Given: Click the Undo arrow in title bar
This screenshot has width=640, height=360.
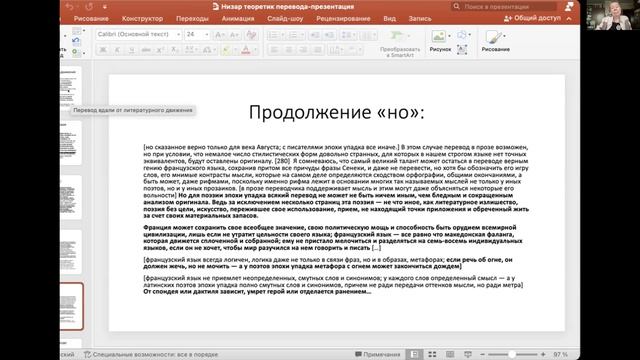Looking at the screenshot, I should click(x=69, y=7).
